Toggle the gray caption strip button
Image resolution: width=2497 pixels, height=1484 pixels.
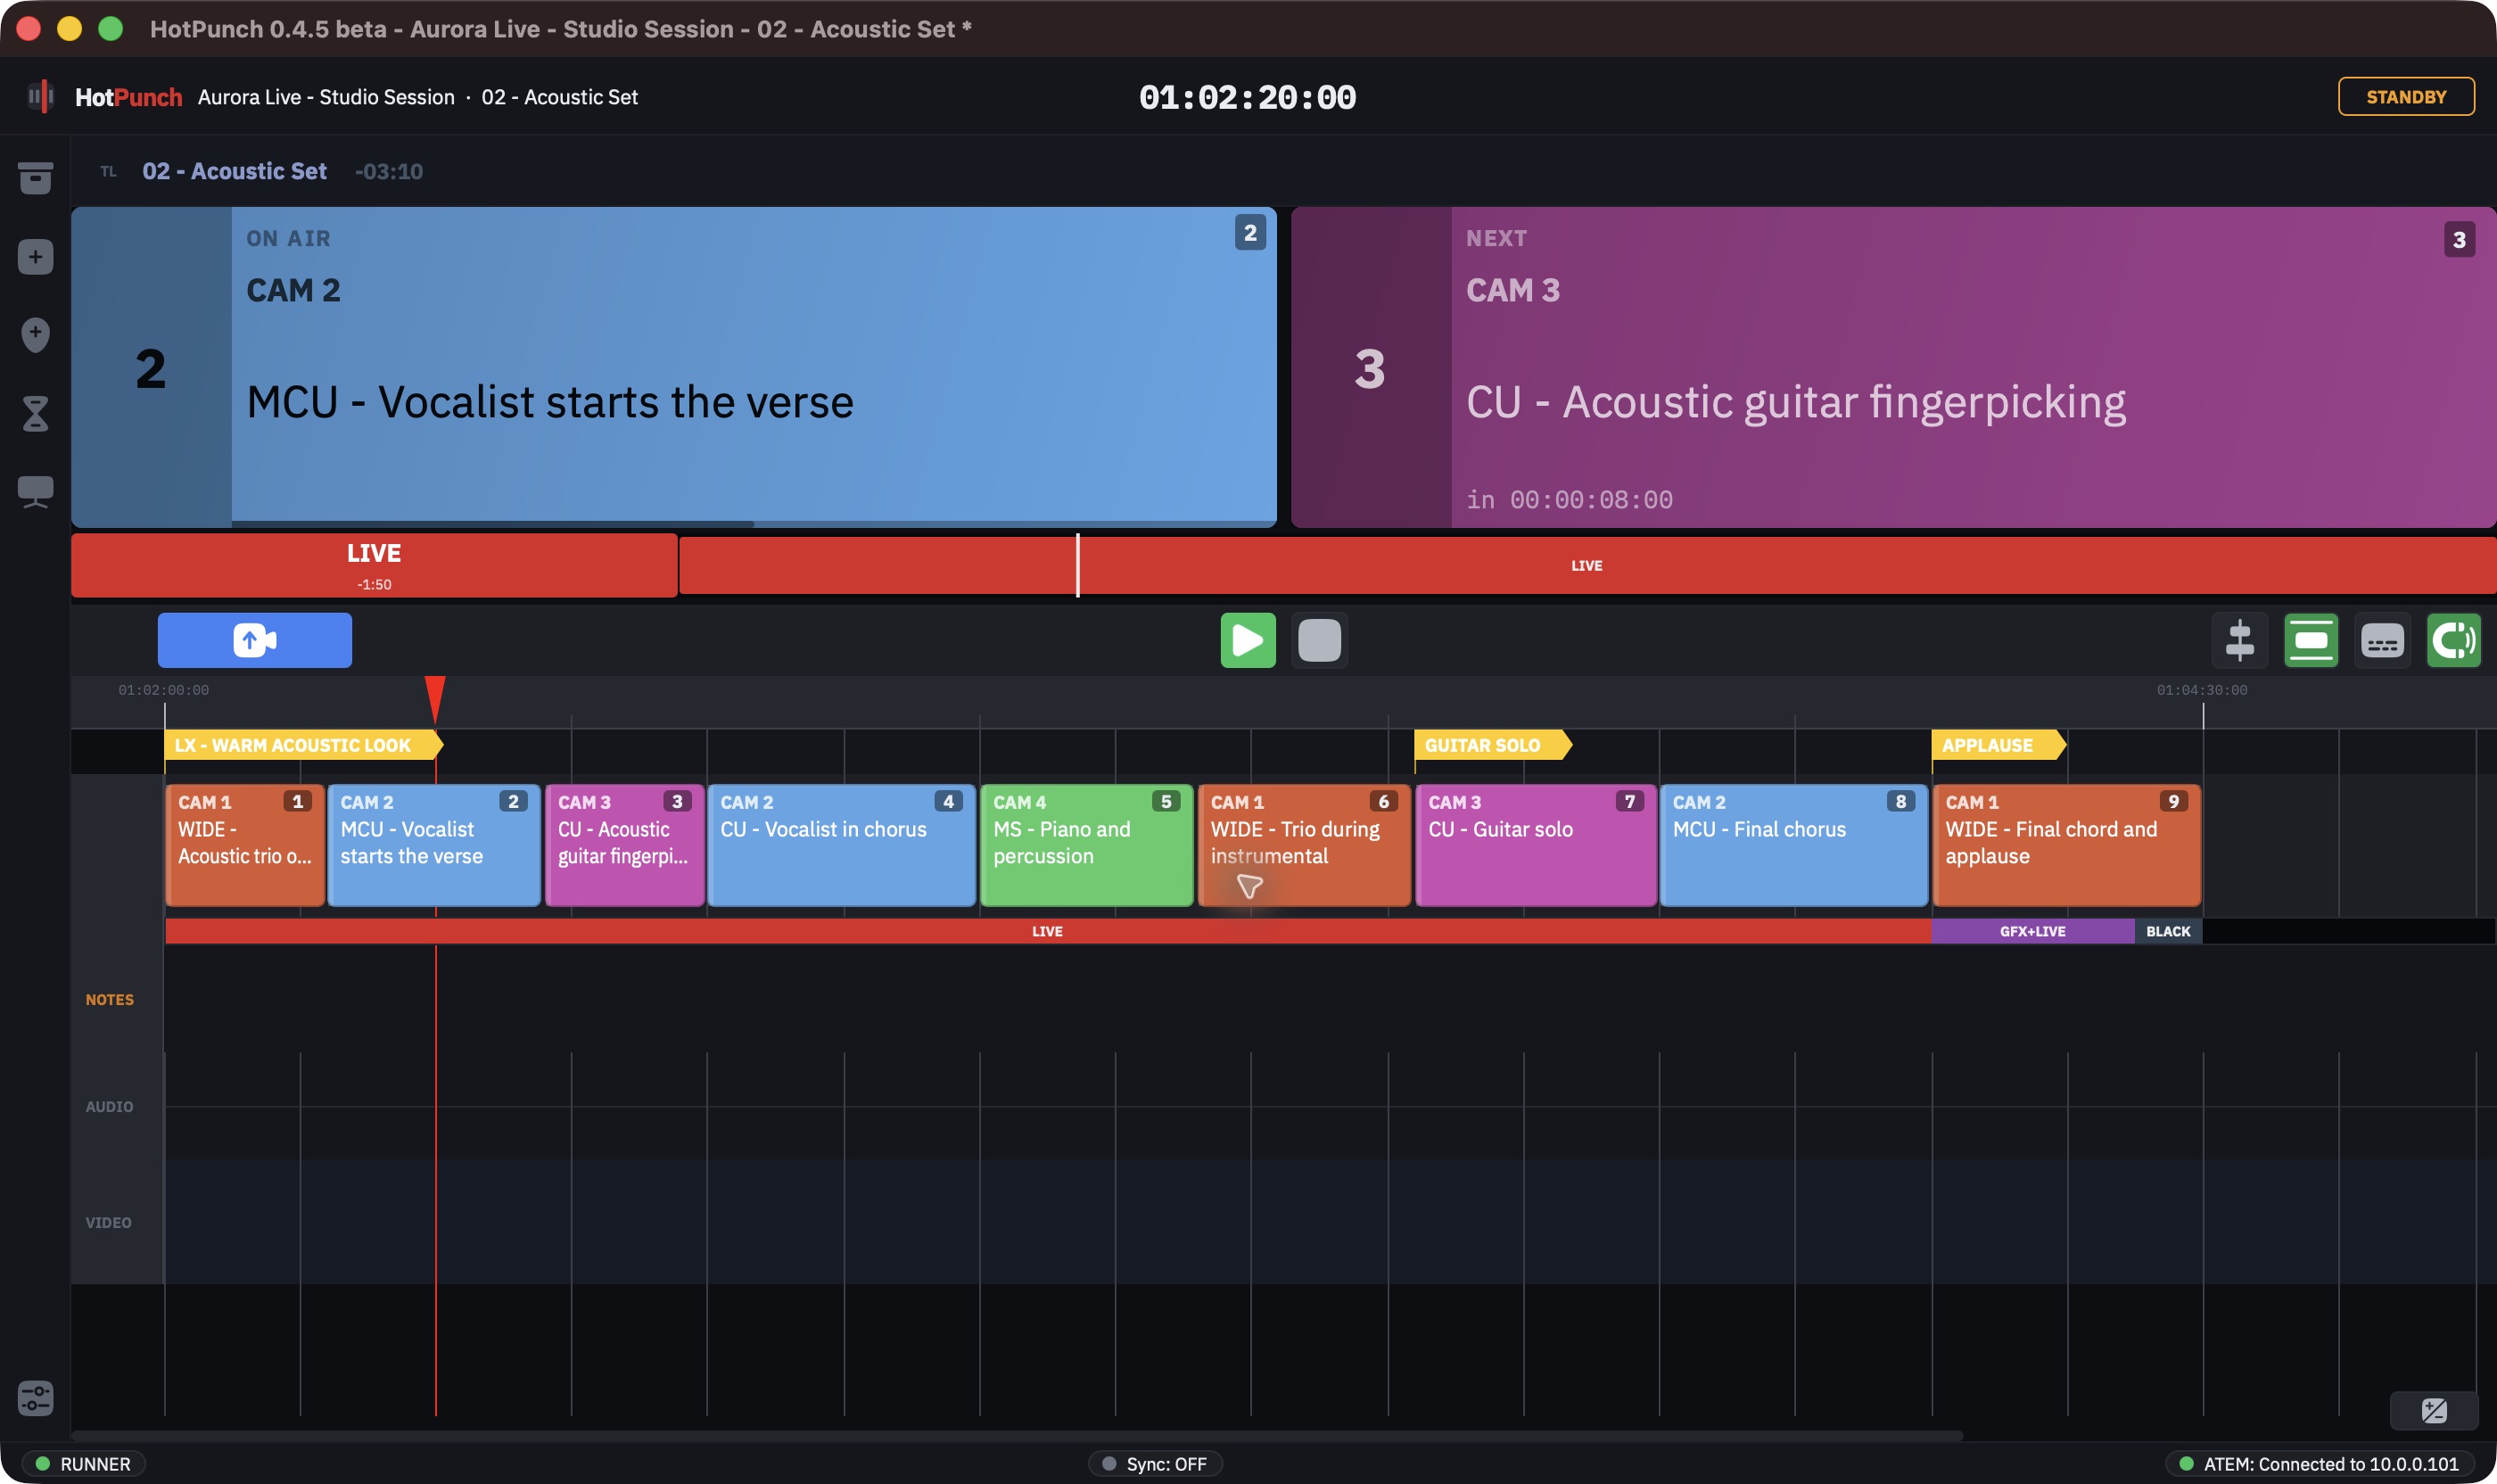2382,640
